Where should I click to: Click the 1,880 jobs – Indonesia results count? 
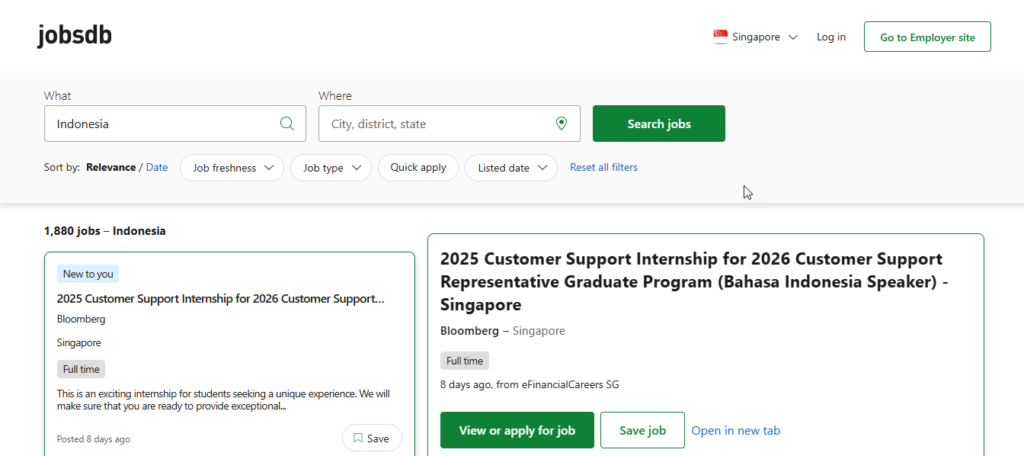click(x=104, y=231)
